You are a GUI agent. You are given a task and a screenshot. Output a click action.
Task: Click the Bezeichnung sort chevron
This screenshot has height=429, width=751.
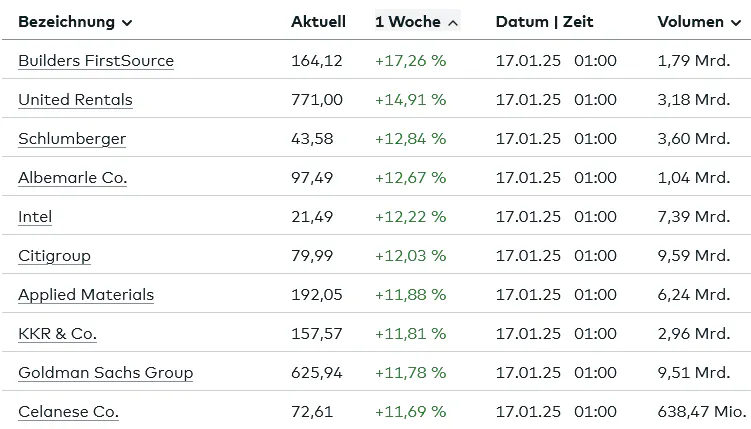point(127,23)
